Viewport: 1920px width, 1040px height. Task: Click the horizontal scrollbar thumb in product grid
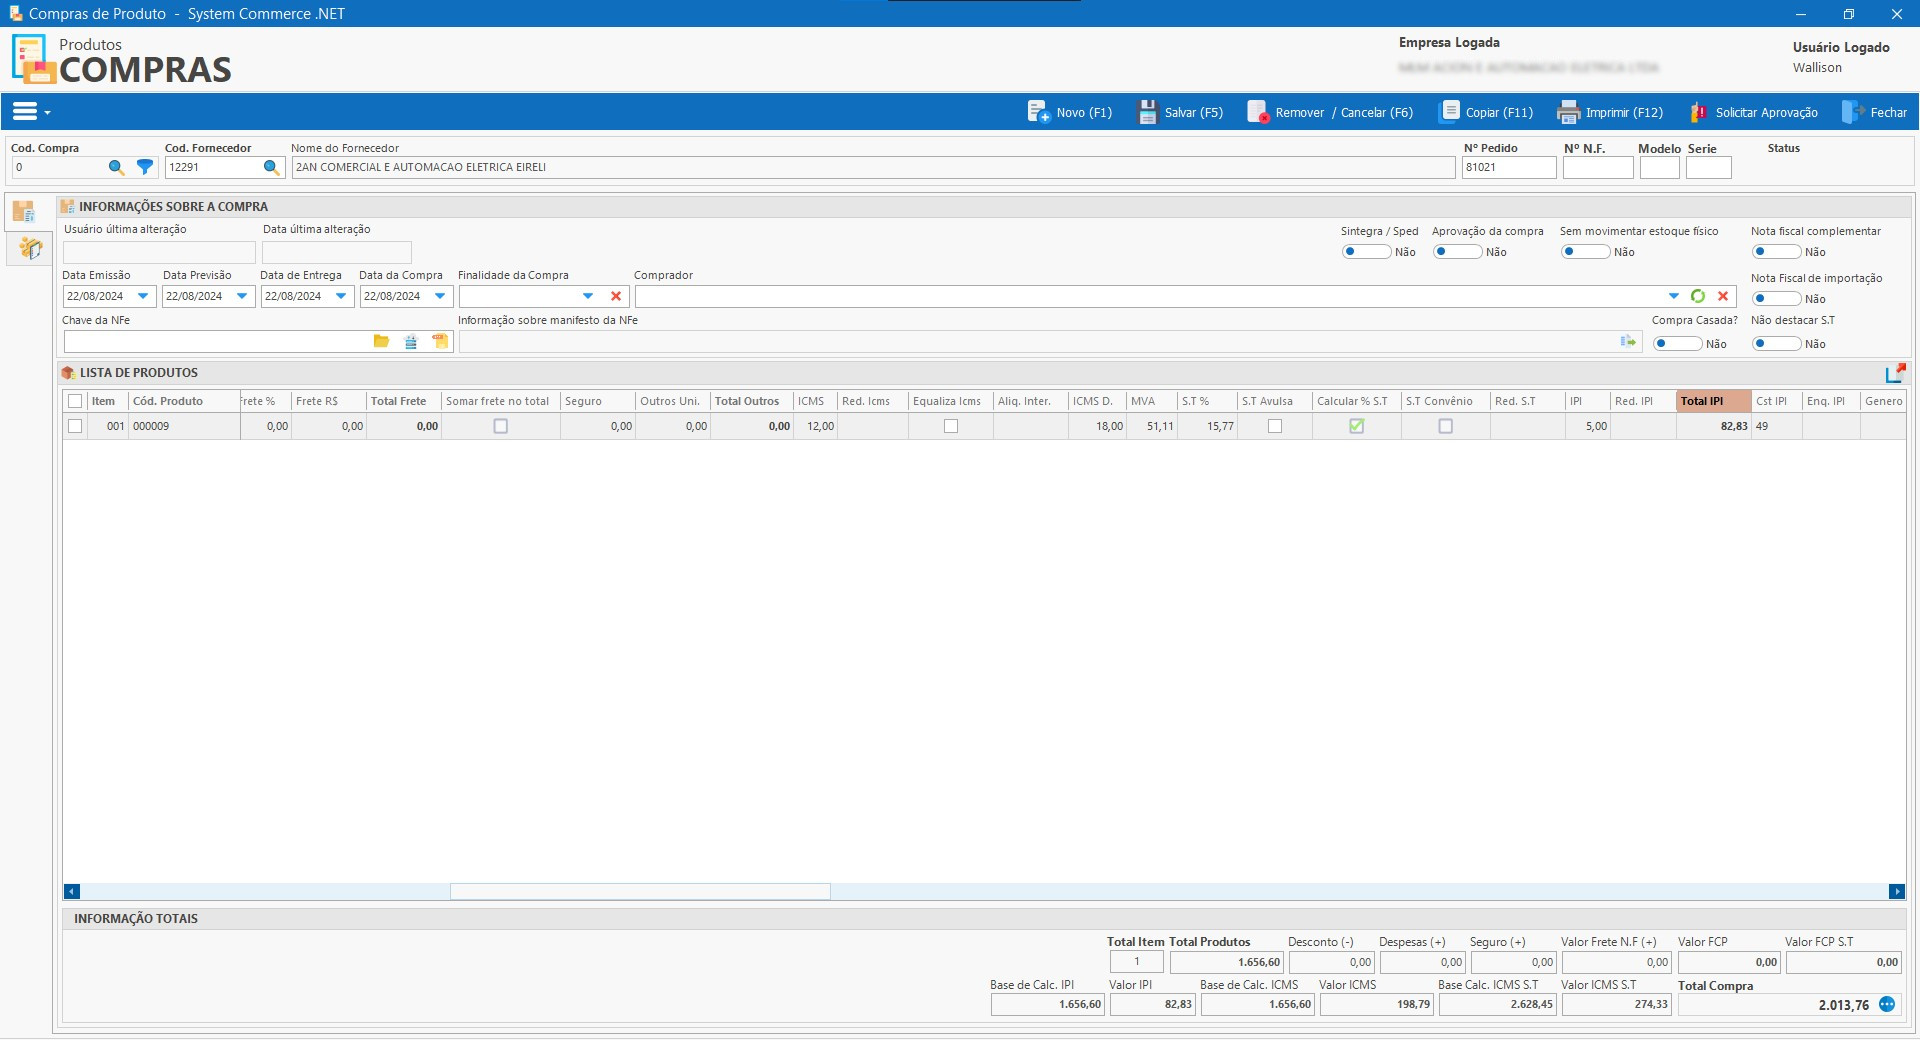click(x=640, y=892)
